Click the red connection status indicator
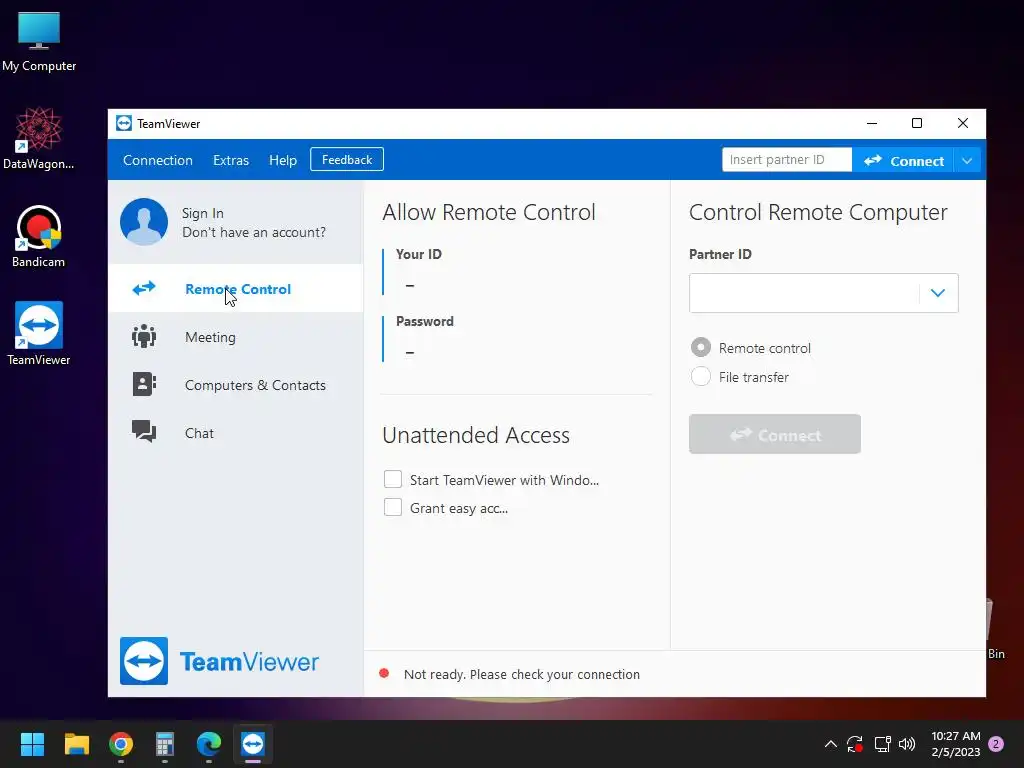The height and width of the screenshot is (768, 1024). coord(384,673)
